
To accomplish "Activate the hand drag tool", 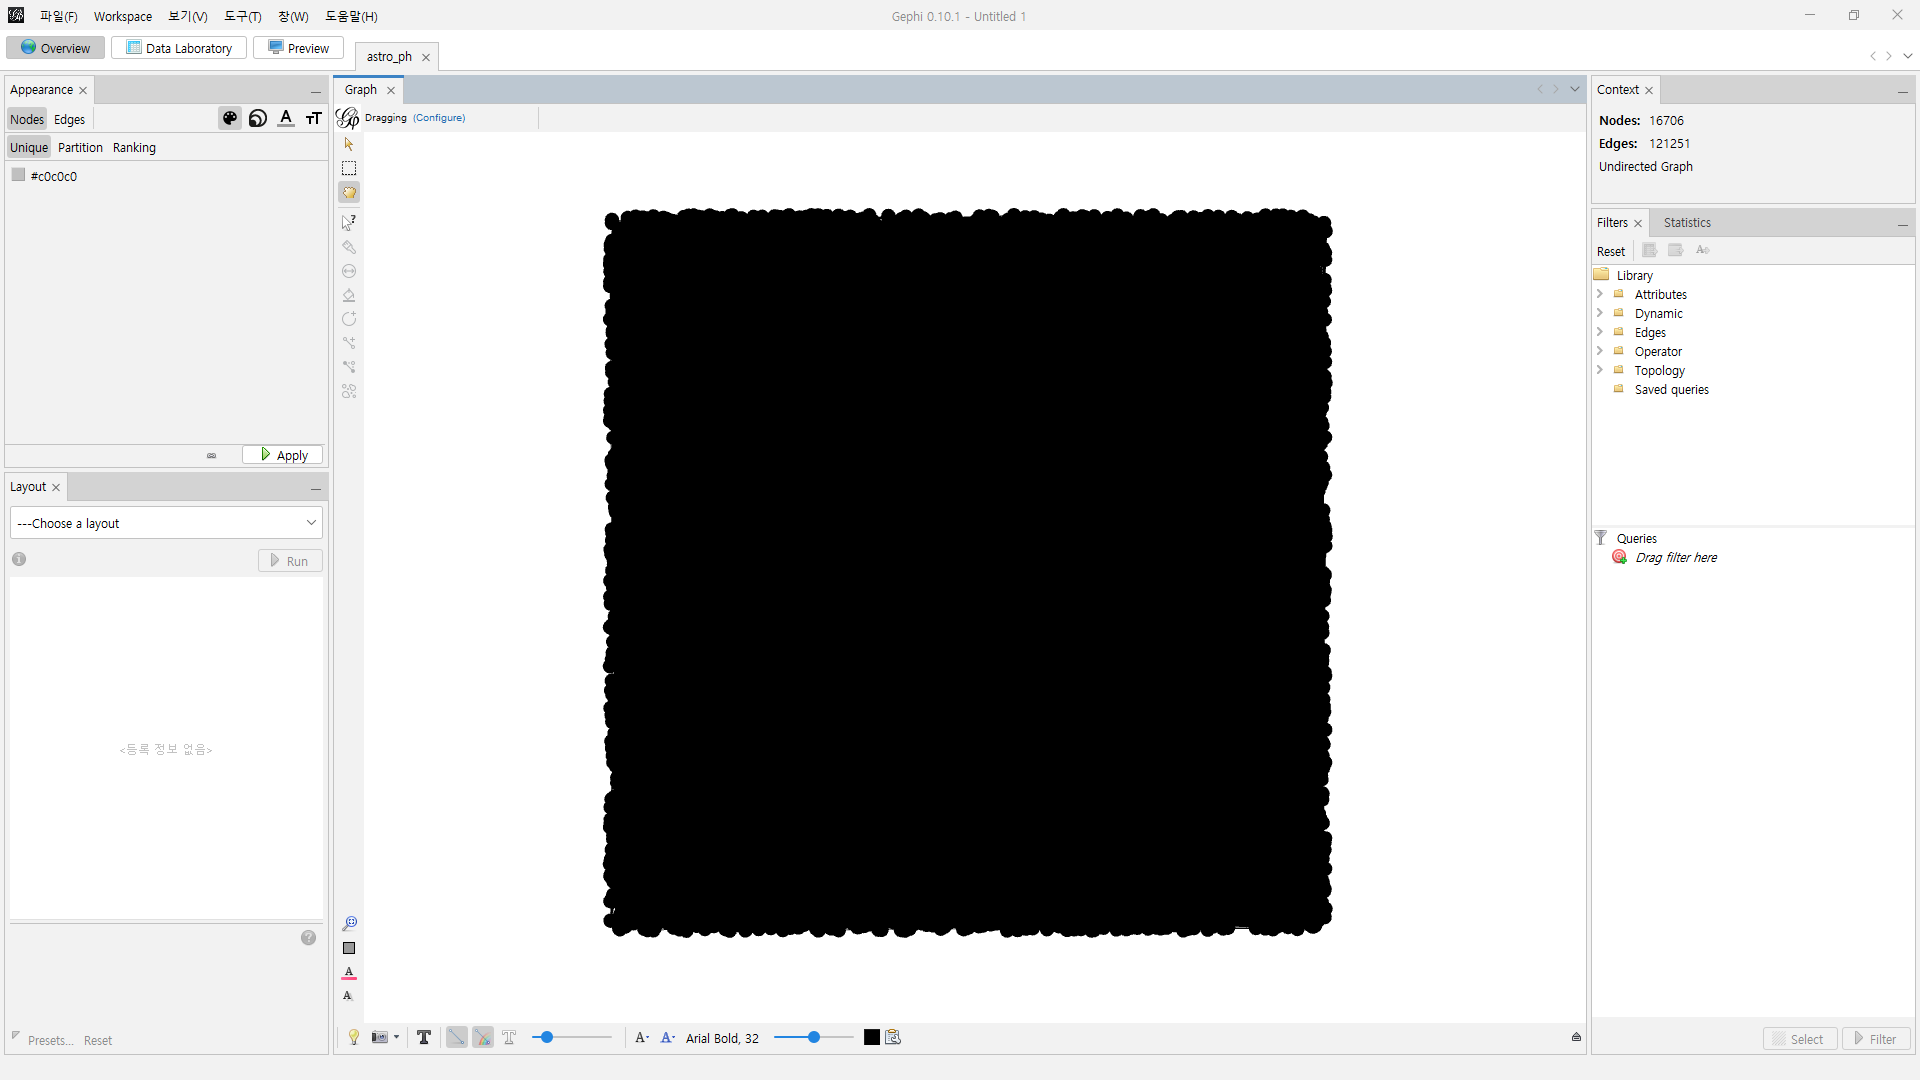I will pyautogui.click(x=349, y=193).
